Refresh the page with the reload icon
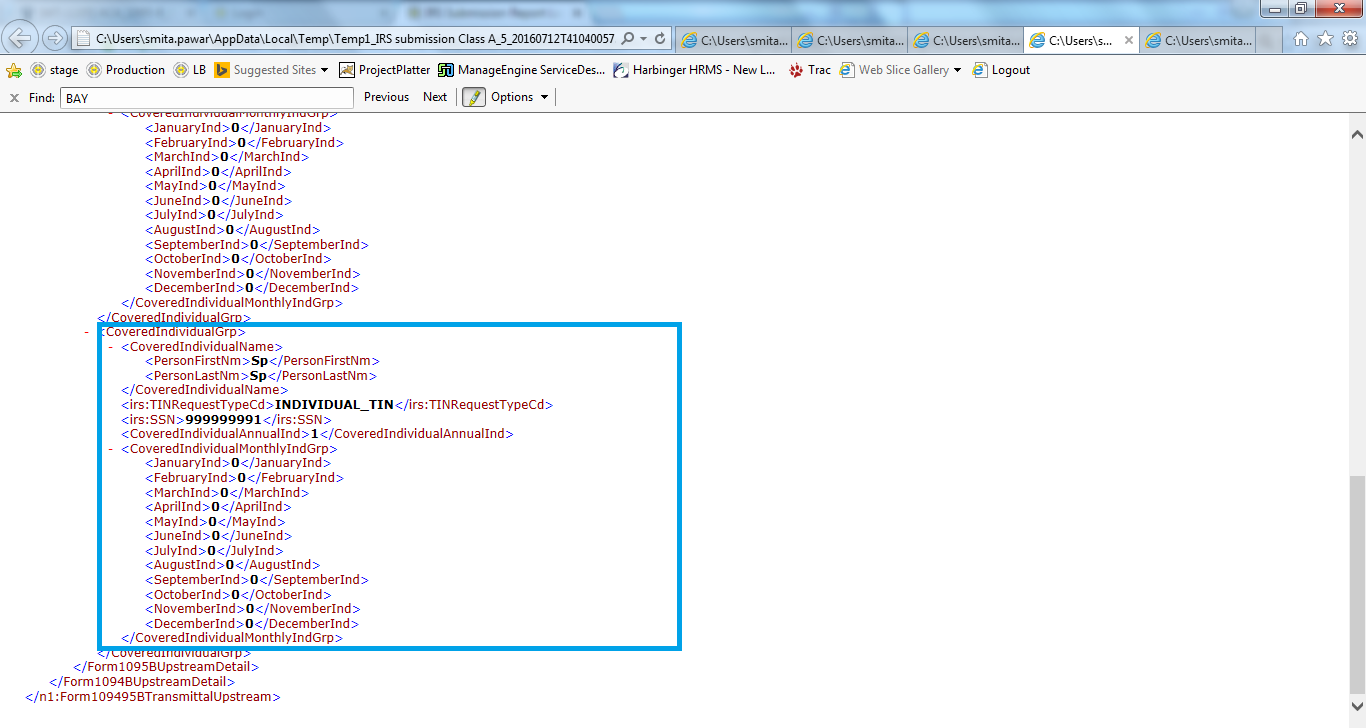This screenshot has width=1366, height=728. (x=660, y=39)
